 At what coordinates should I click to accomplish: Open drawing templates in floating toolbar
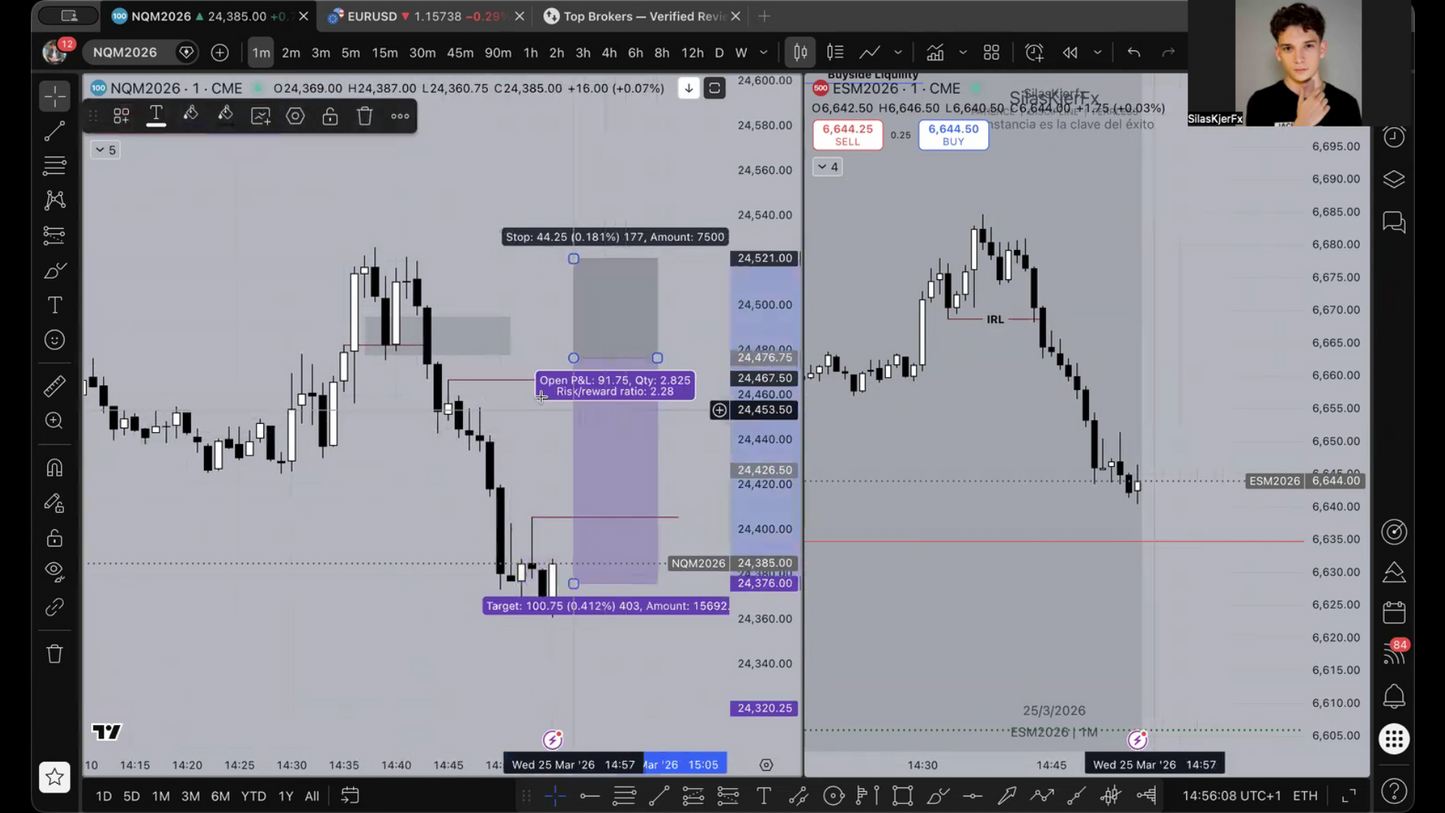pyautogui.click(x=121, y=116)
